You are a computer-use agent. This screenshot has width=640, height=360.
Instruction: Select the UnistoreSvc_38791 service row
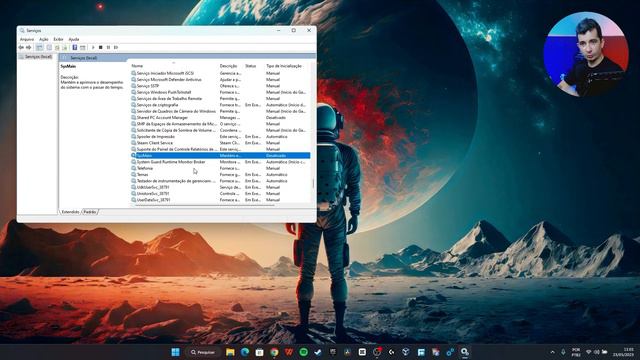[x=220, y=193]
